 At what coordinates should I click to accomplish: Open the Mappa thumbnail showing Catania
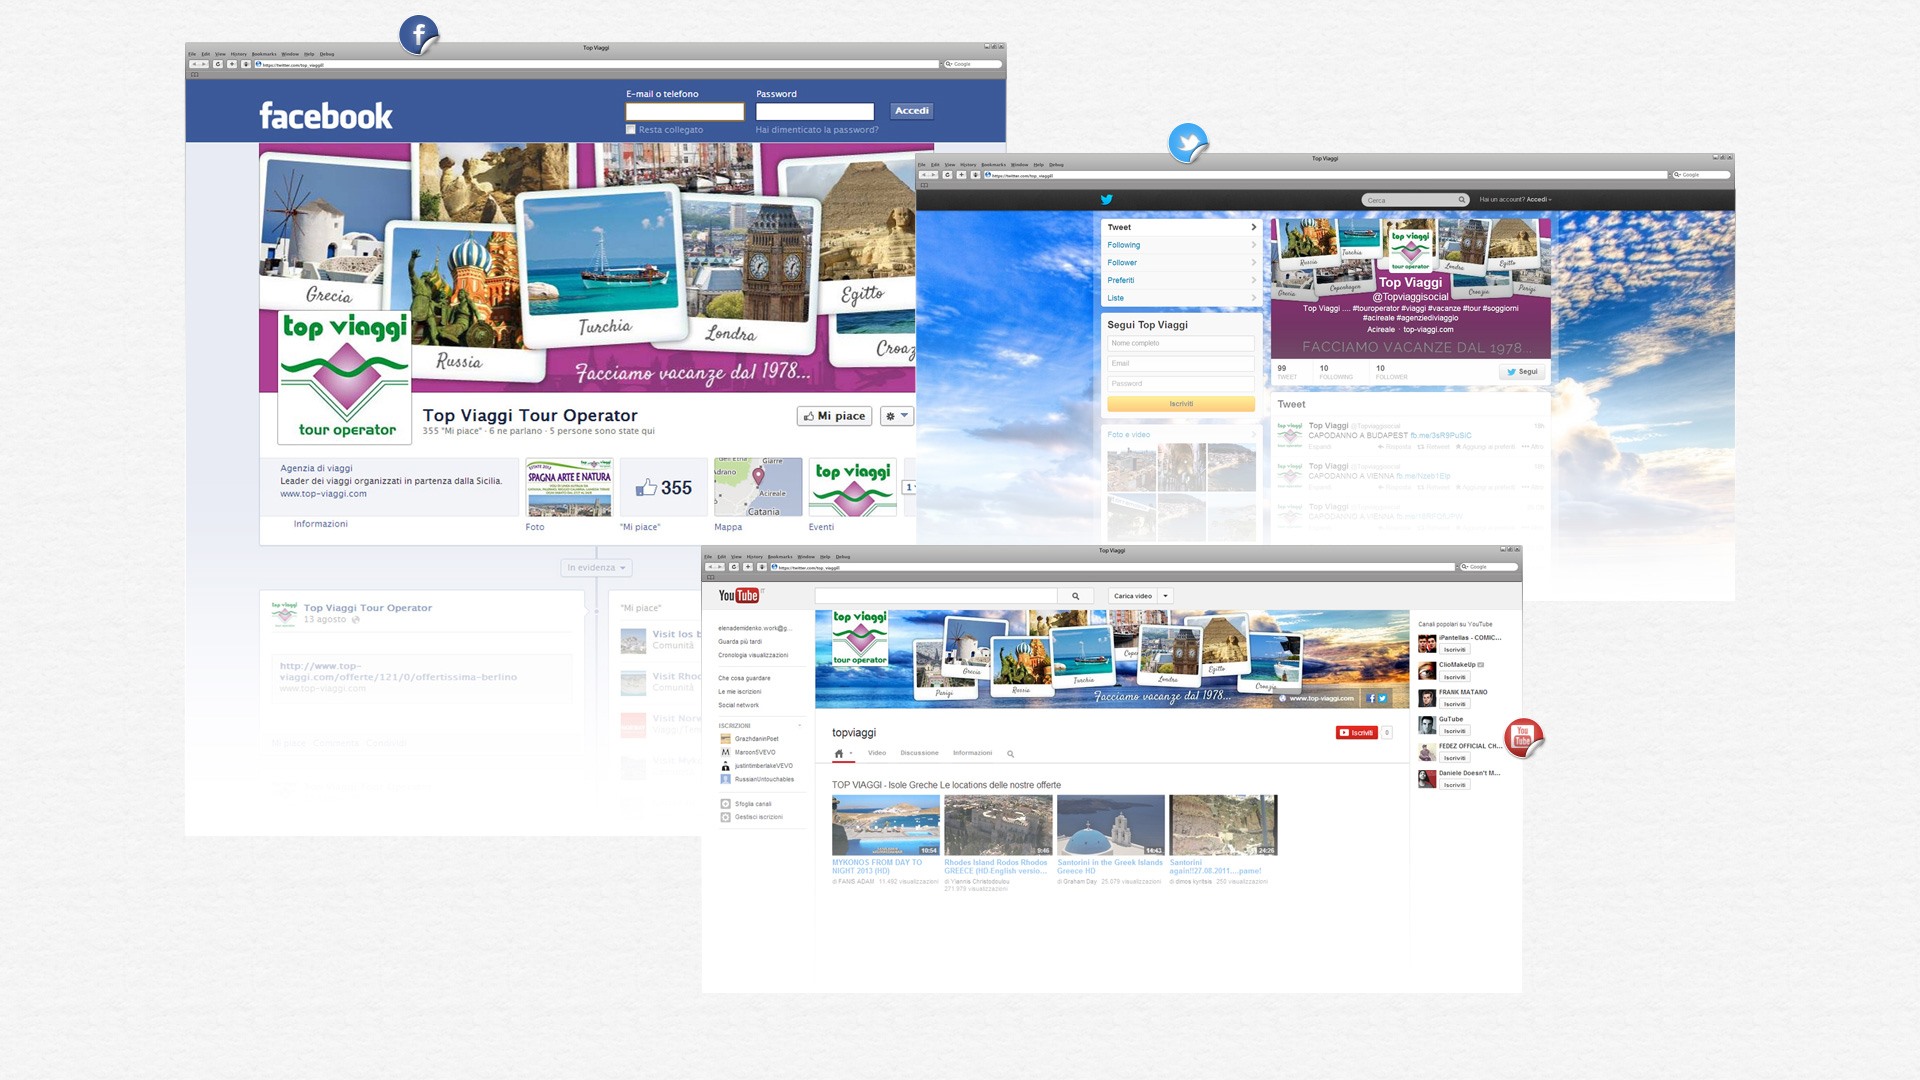click(x=758, y=487)
